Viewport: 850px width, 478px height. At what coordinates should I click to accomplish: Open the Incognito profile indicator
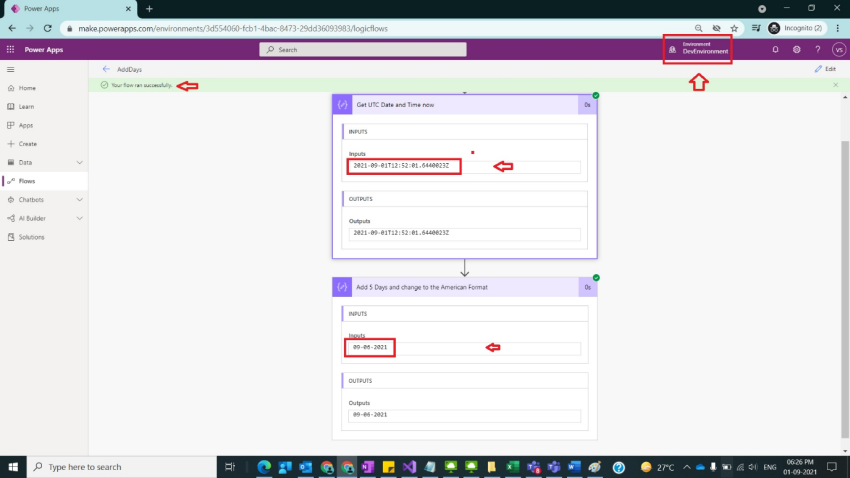(795, 28)
